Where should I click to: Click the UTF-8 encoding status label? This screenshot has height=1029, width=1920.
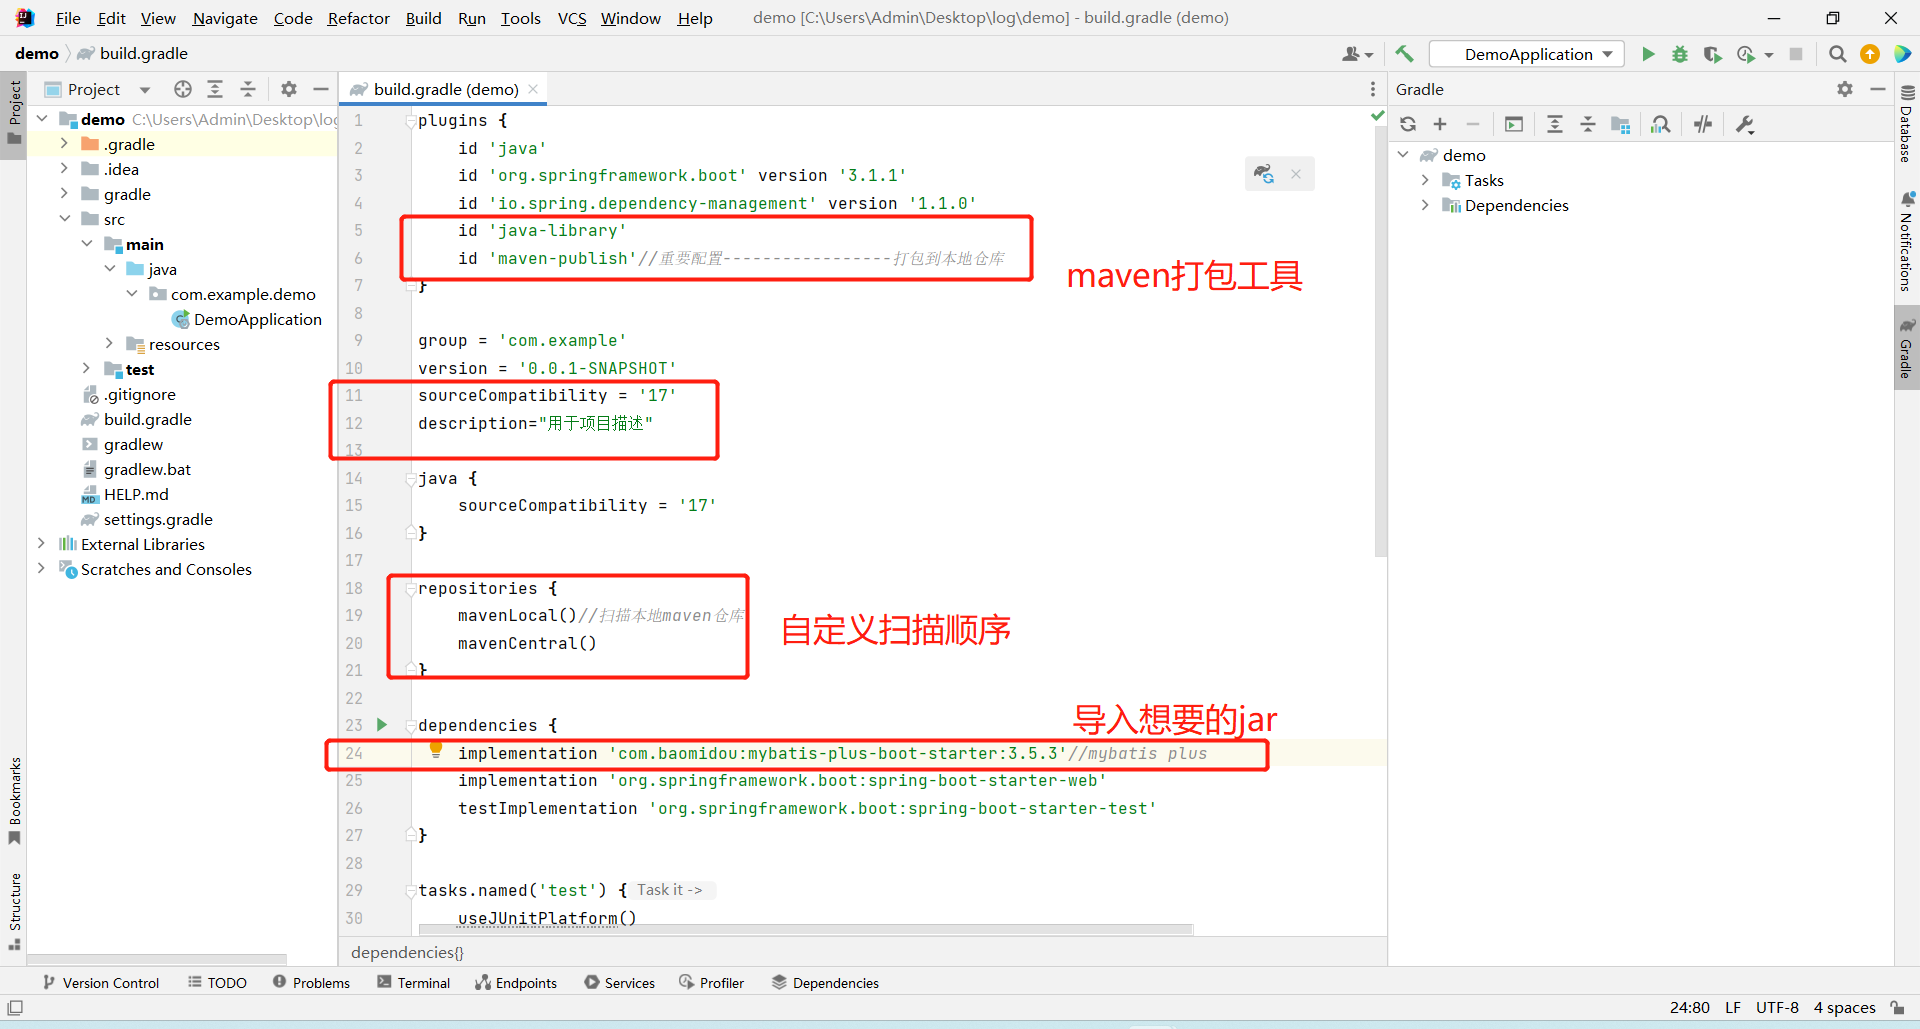coord(1776,1007)
